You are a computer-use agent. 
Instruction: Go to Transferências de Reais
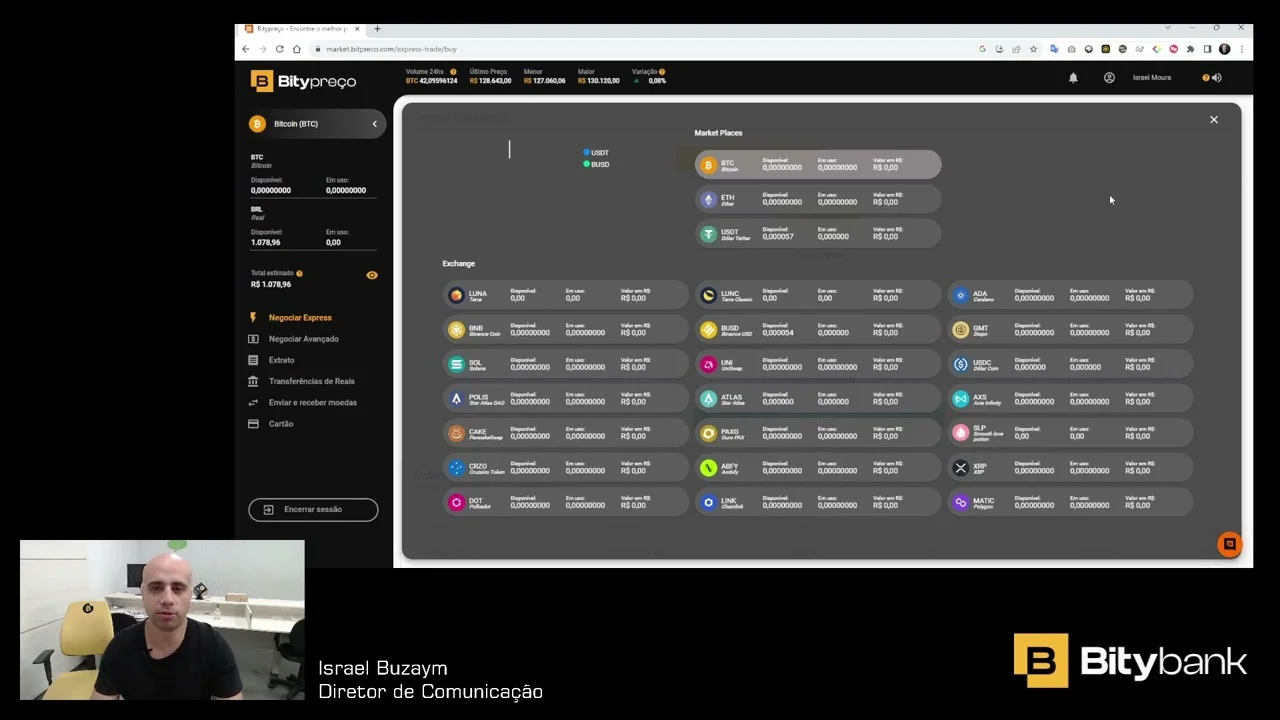[x=311, y=381]
